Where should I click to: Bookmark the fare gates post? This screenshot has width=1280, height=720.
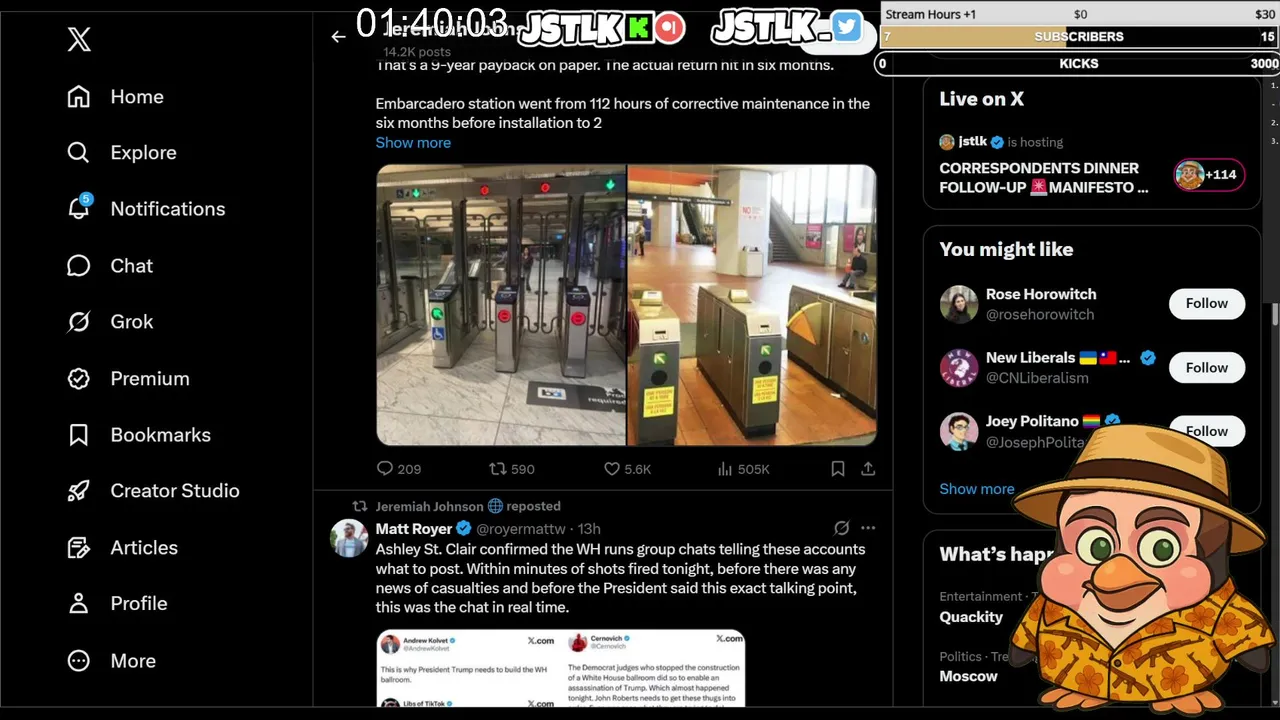[x=838, y=468]
